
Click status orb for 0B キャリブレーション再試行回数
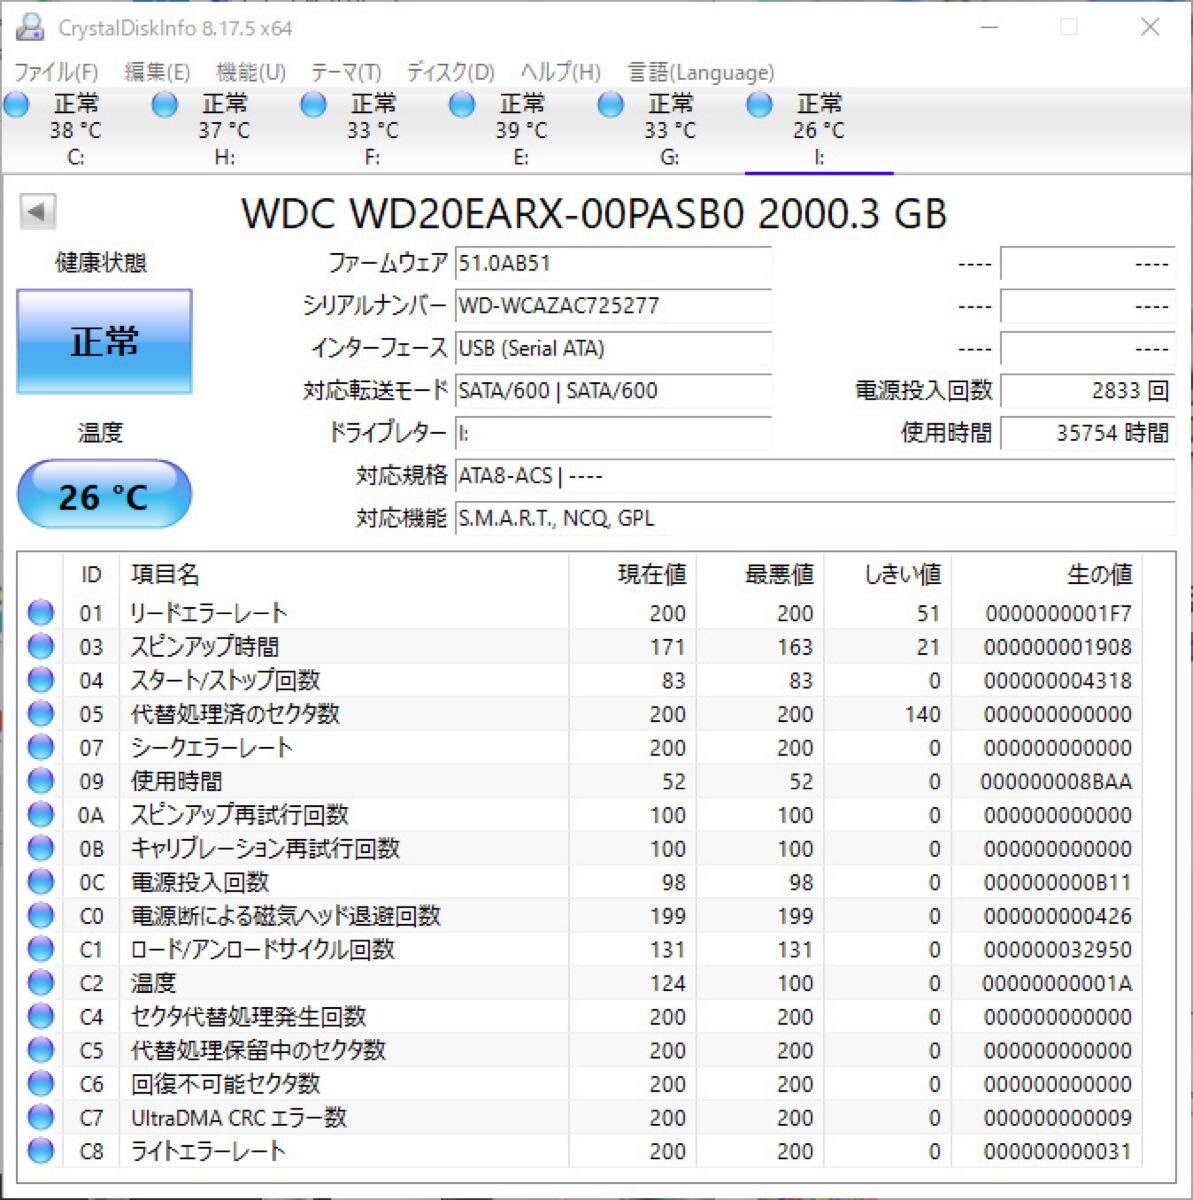click(x=41, y=848)
